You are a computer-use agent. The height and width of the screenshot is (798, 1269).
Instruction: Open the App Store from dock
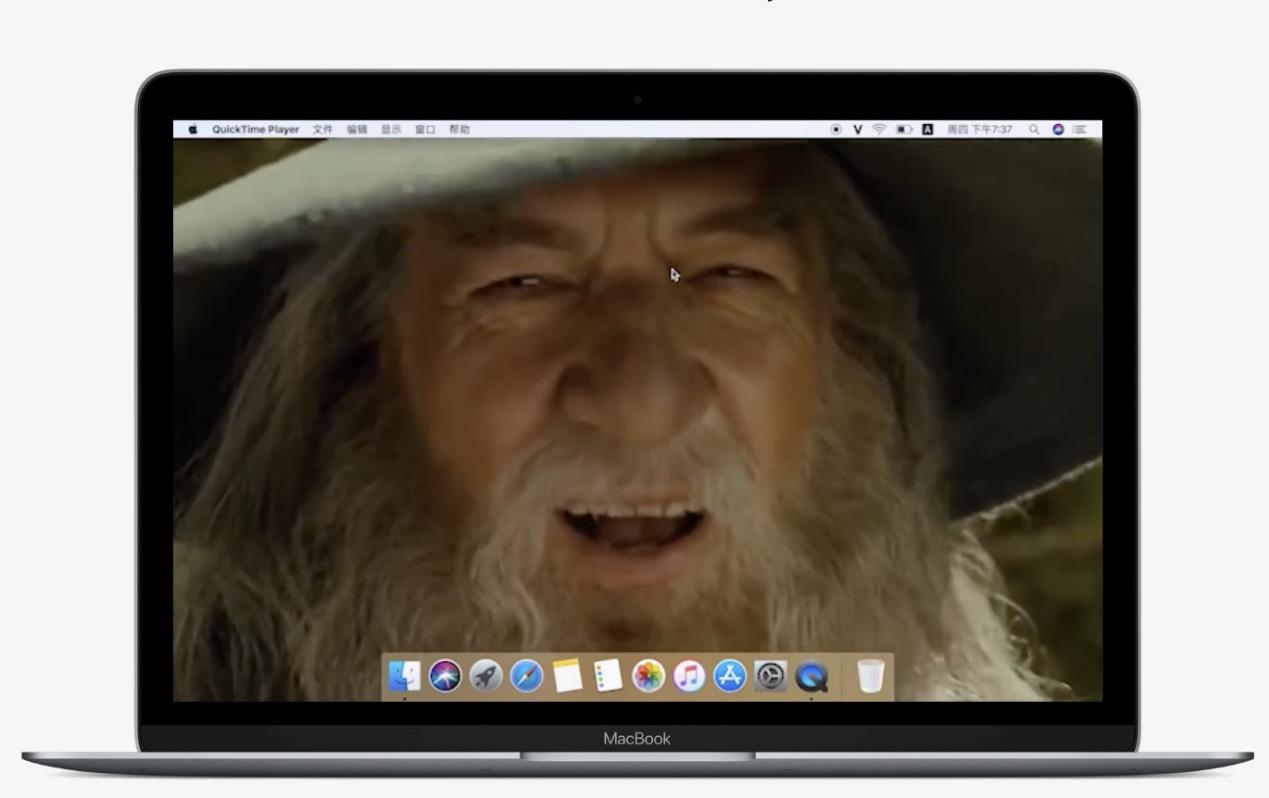(x=730, y=677)
